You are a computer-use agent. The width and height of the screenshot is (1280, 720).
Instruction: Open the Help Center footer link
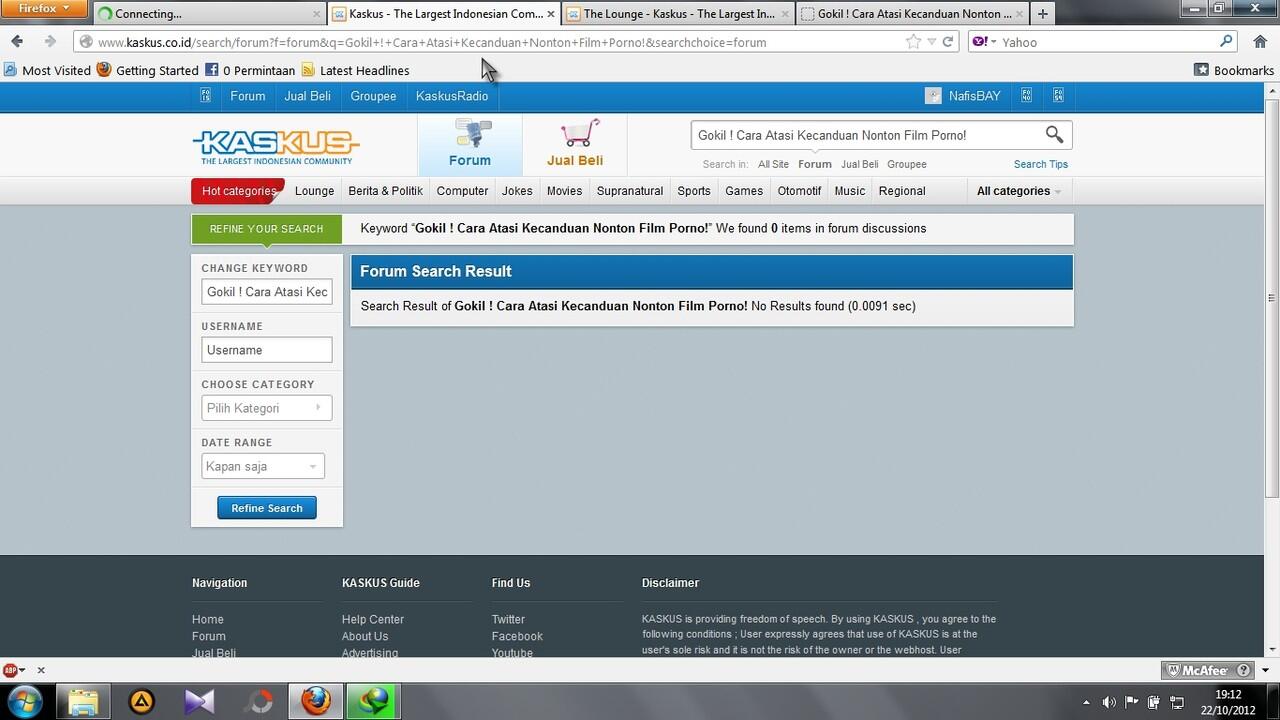click(373, 620)
